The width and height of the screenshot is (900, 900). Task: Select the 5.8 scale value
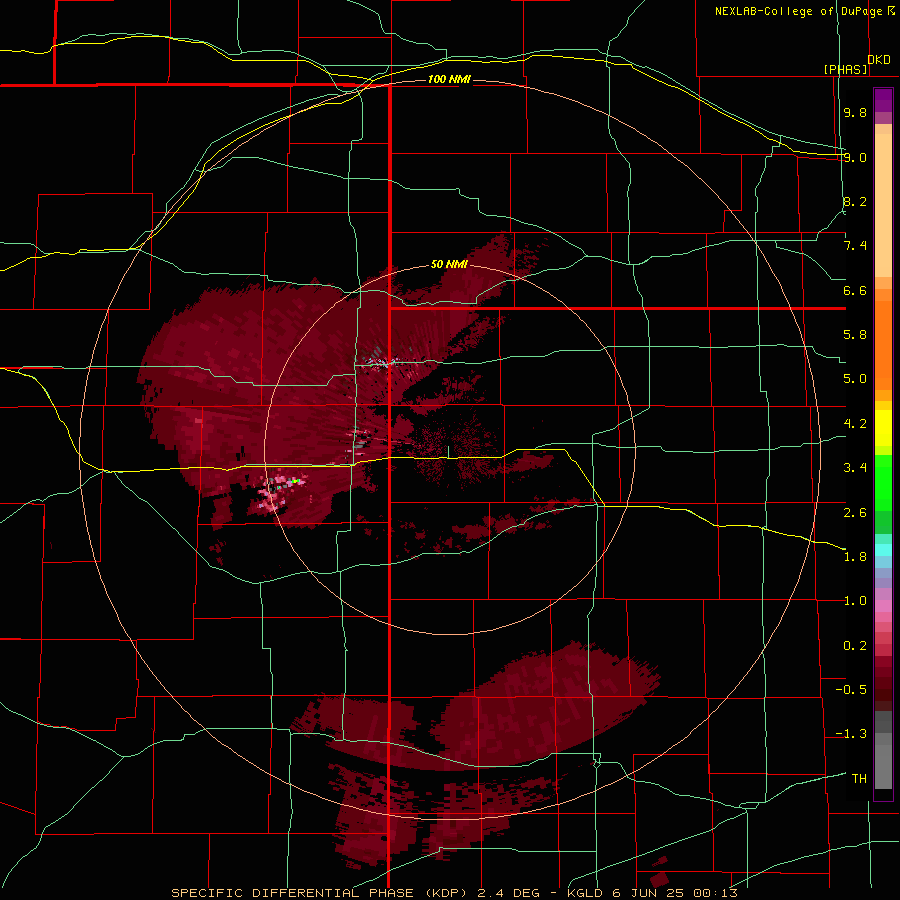click(x=855, y=335)
